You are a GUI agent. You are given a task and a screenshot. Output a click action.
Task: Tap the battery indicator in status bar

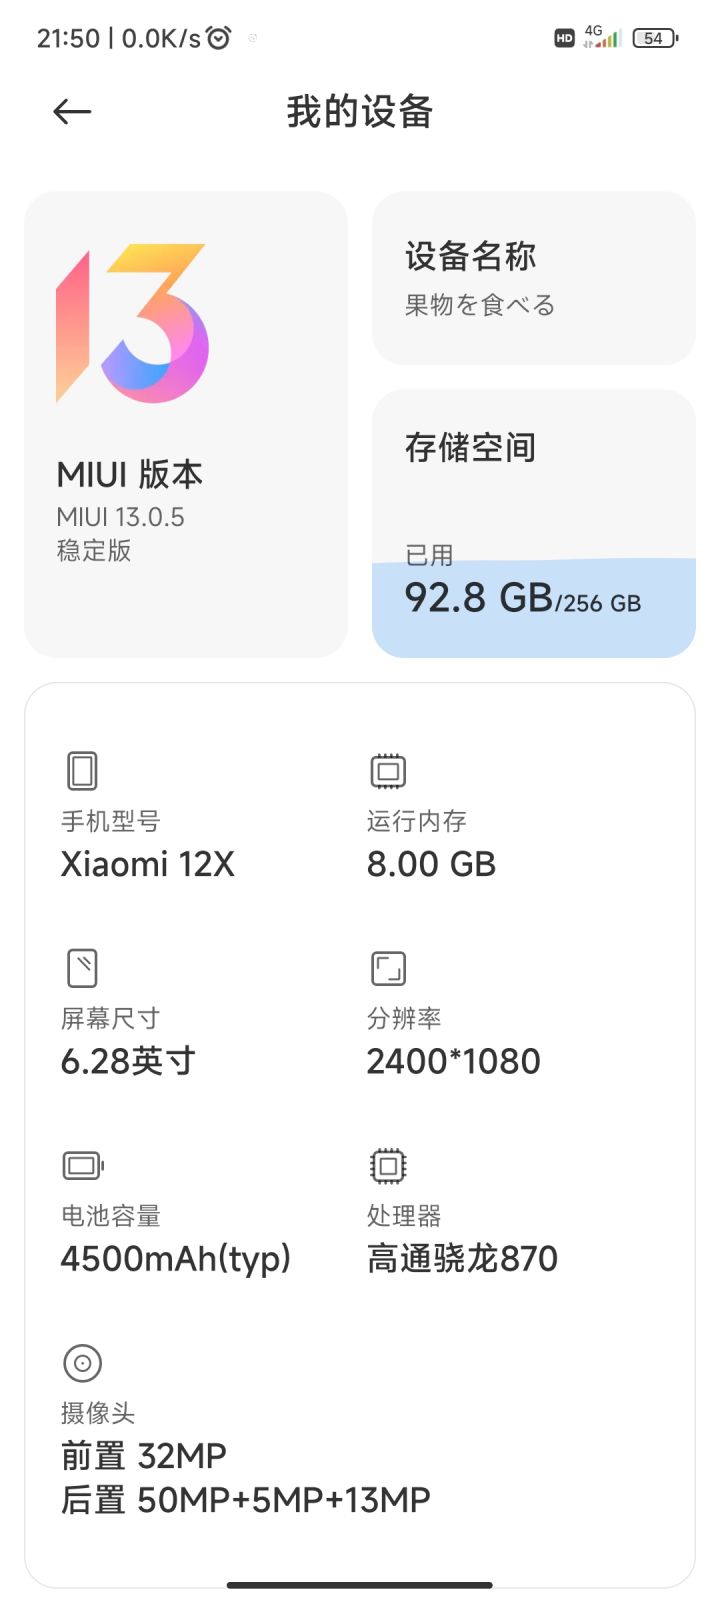point(655,38)
